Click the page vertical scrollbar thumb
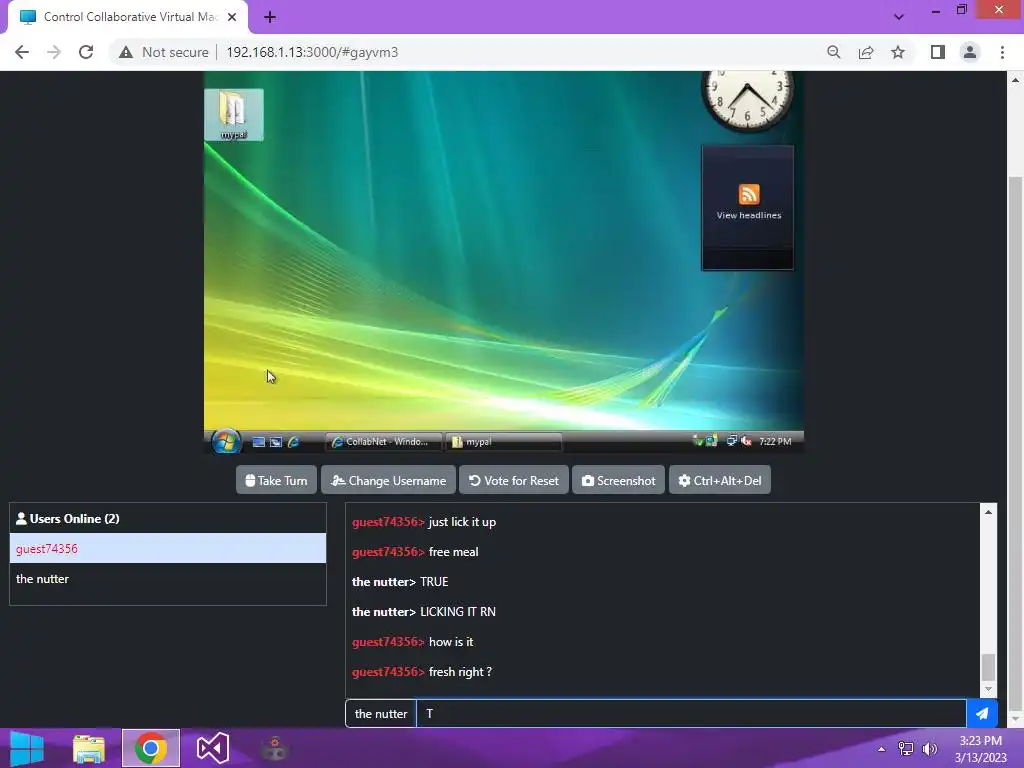The image size is (1024, 768). coord(1015,444)
